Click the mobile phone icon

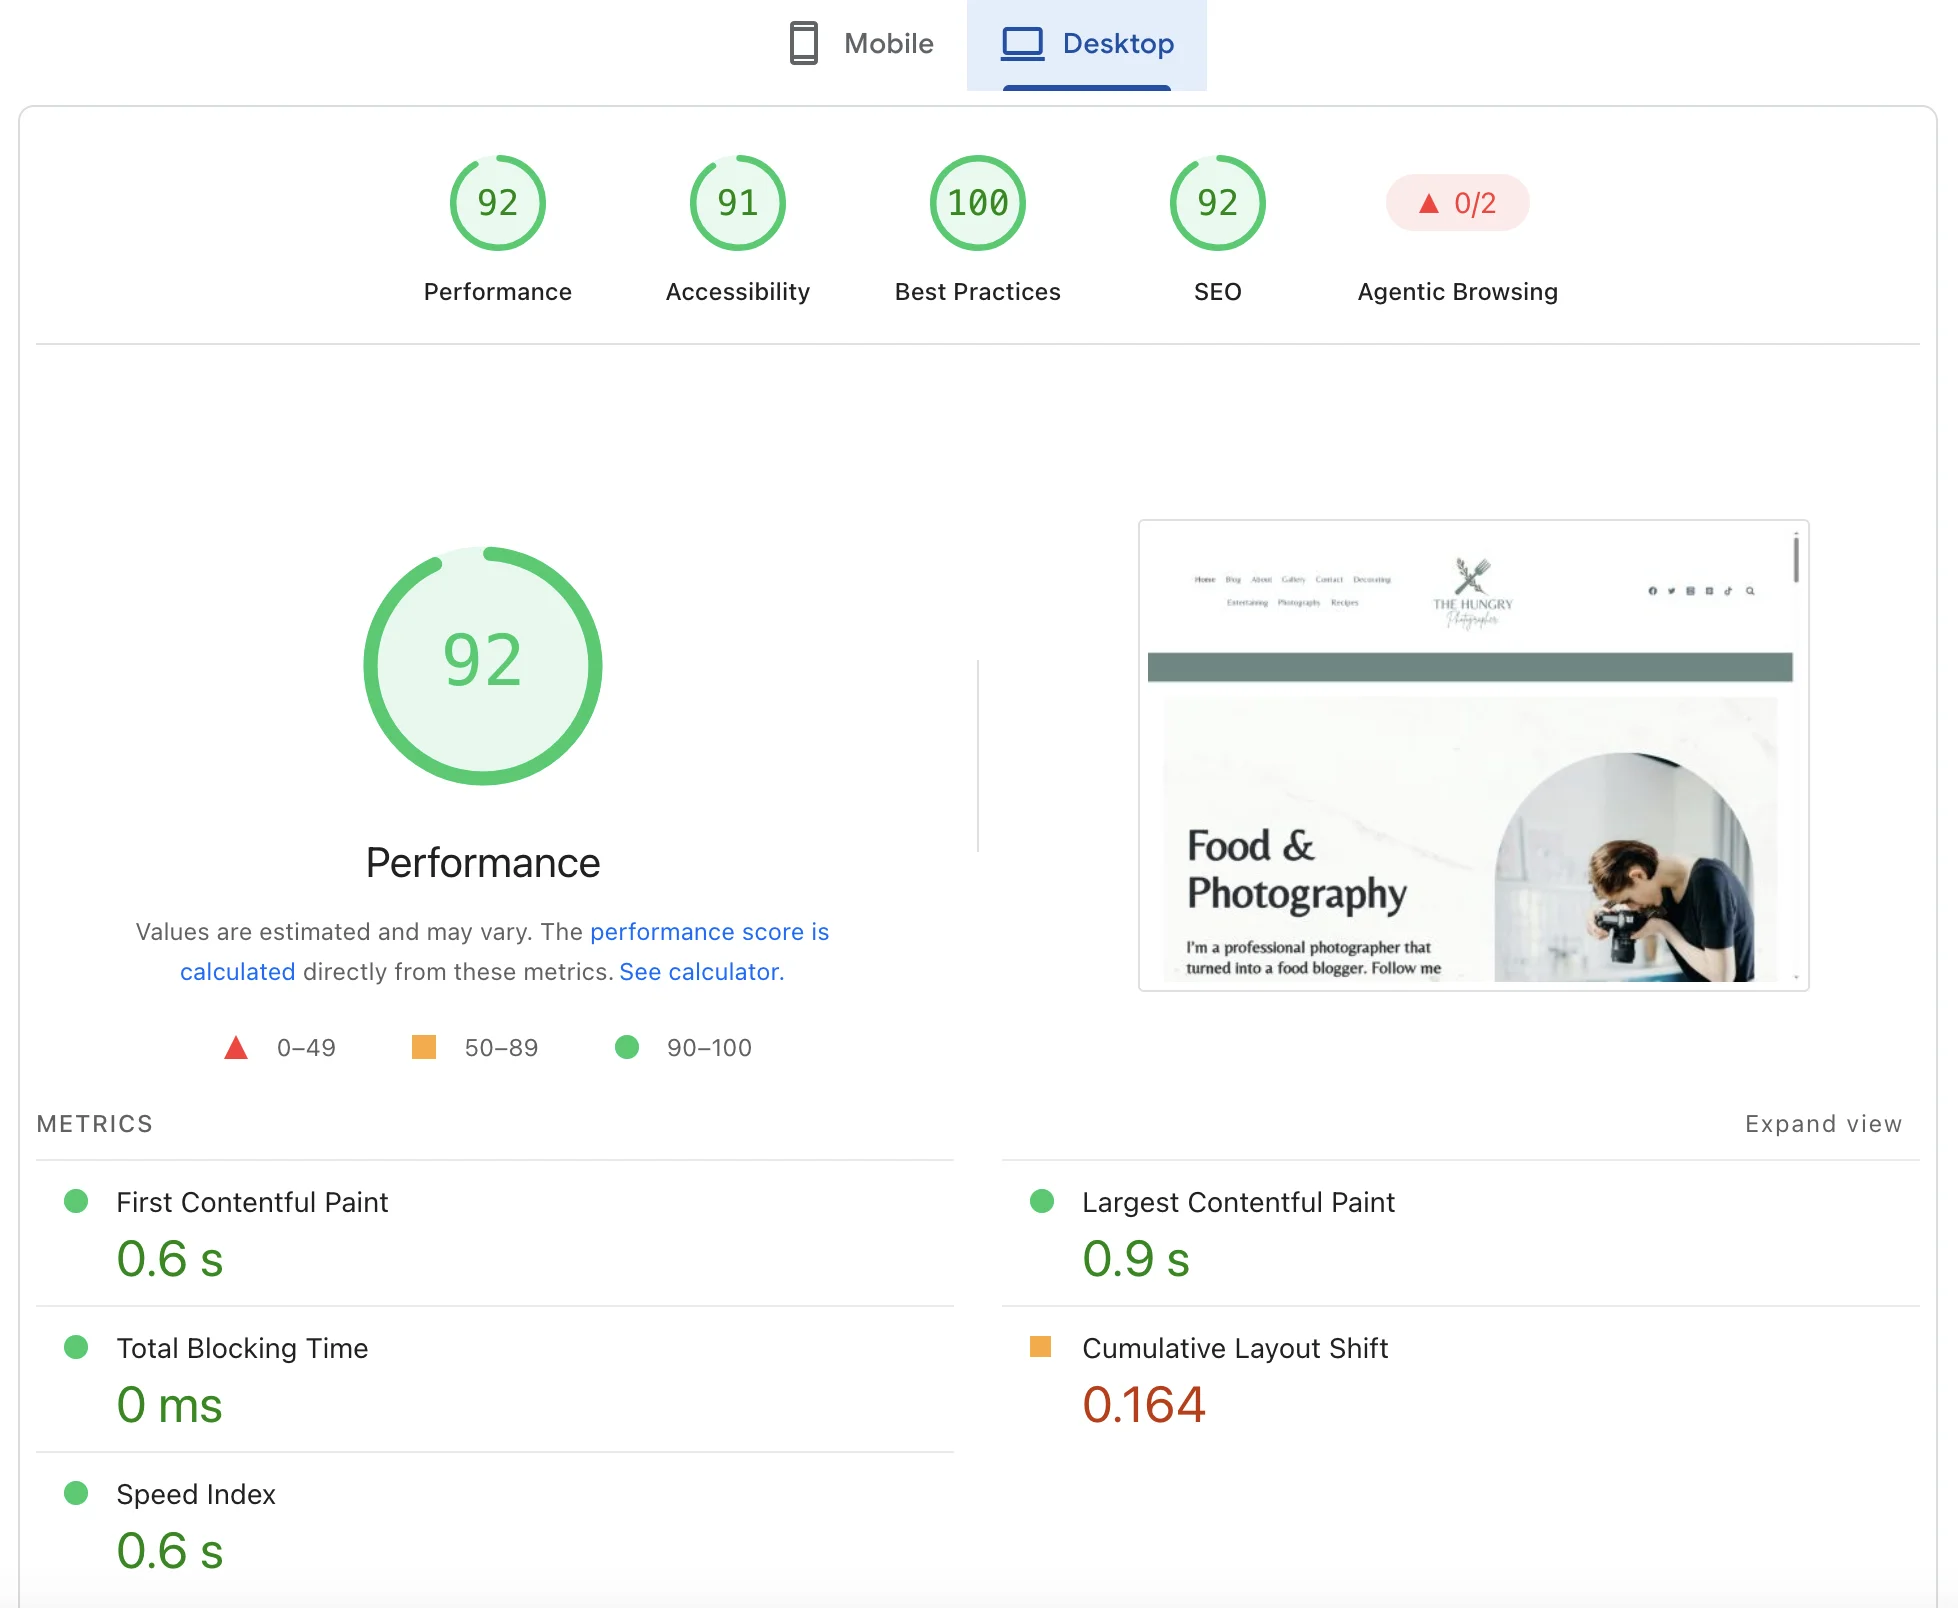click(804, 43)
